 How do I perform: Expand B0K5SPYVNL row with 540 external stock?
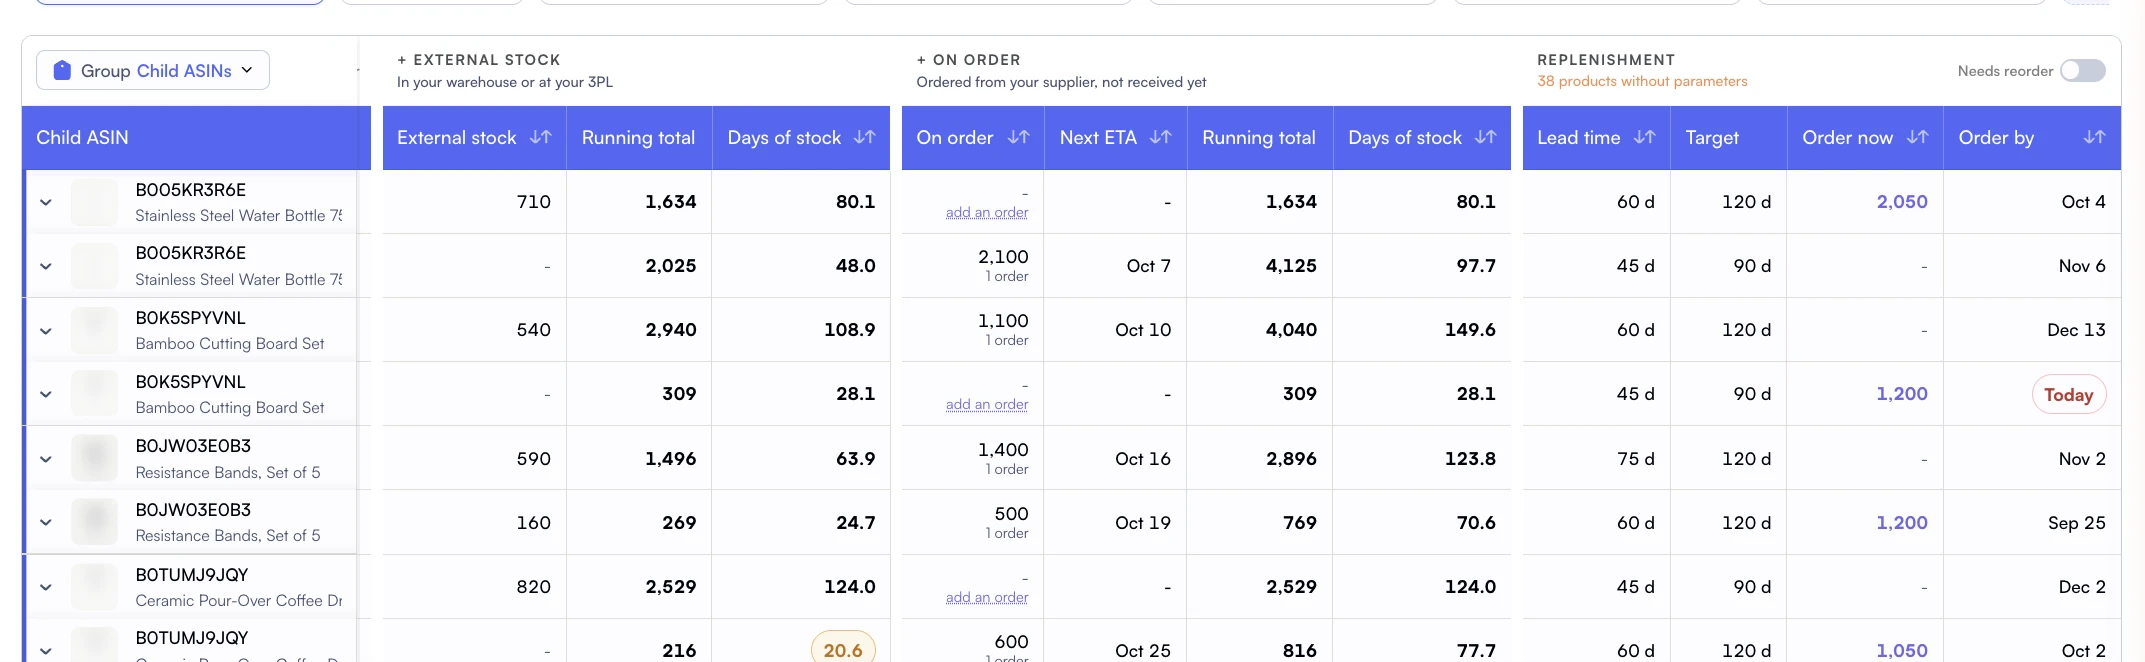click(46, 330)
